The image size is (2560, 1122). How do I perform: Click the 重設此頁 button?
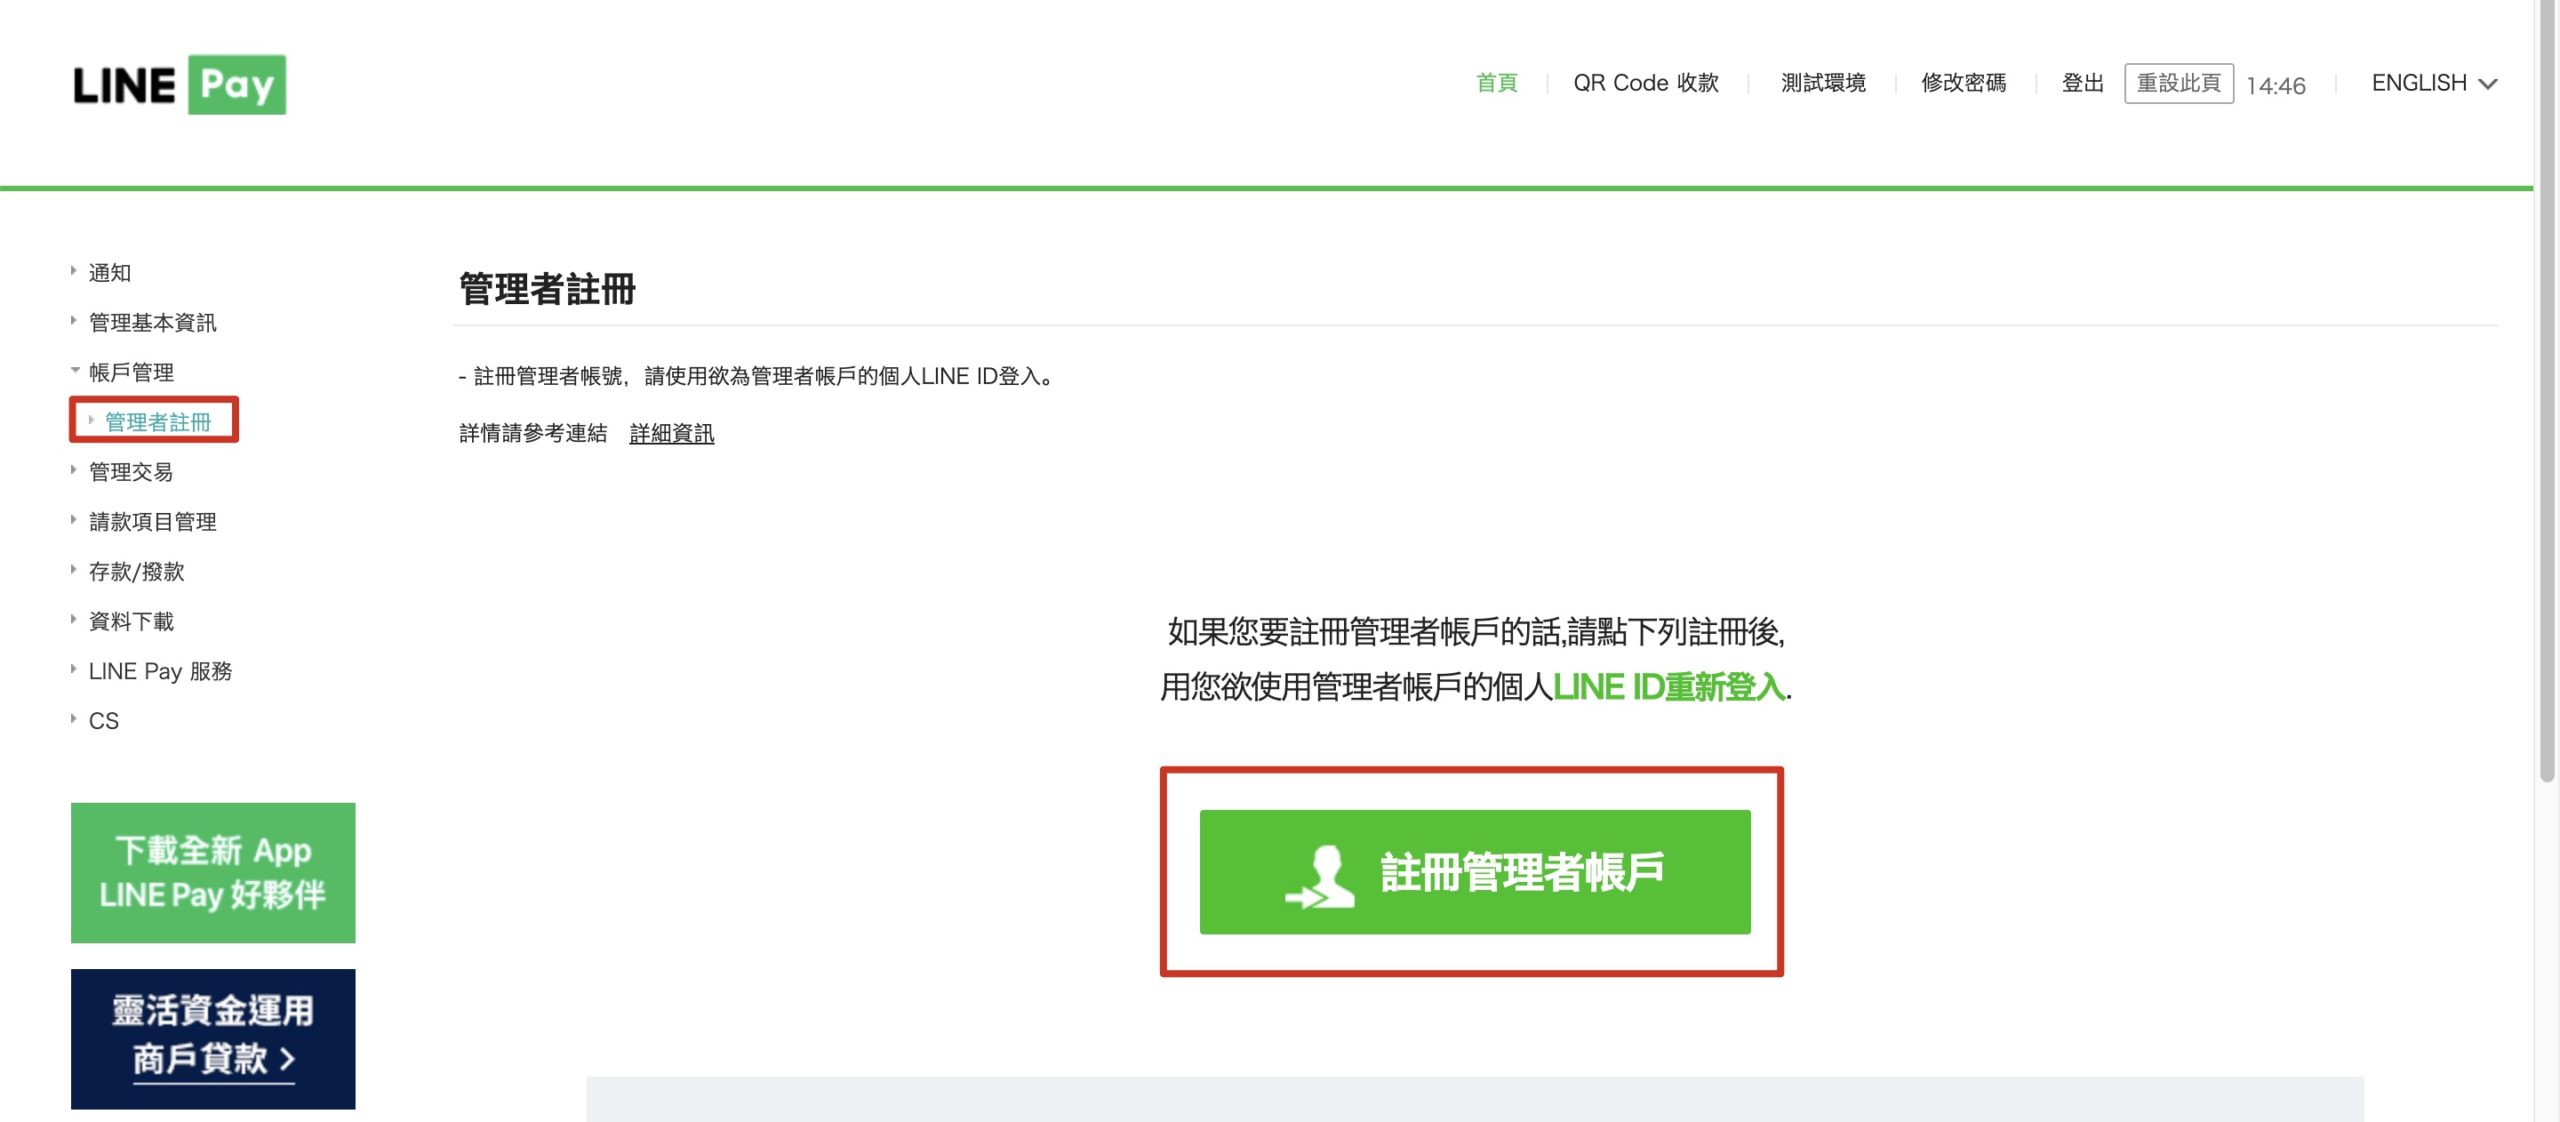(x=2178, y=83)
